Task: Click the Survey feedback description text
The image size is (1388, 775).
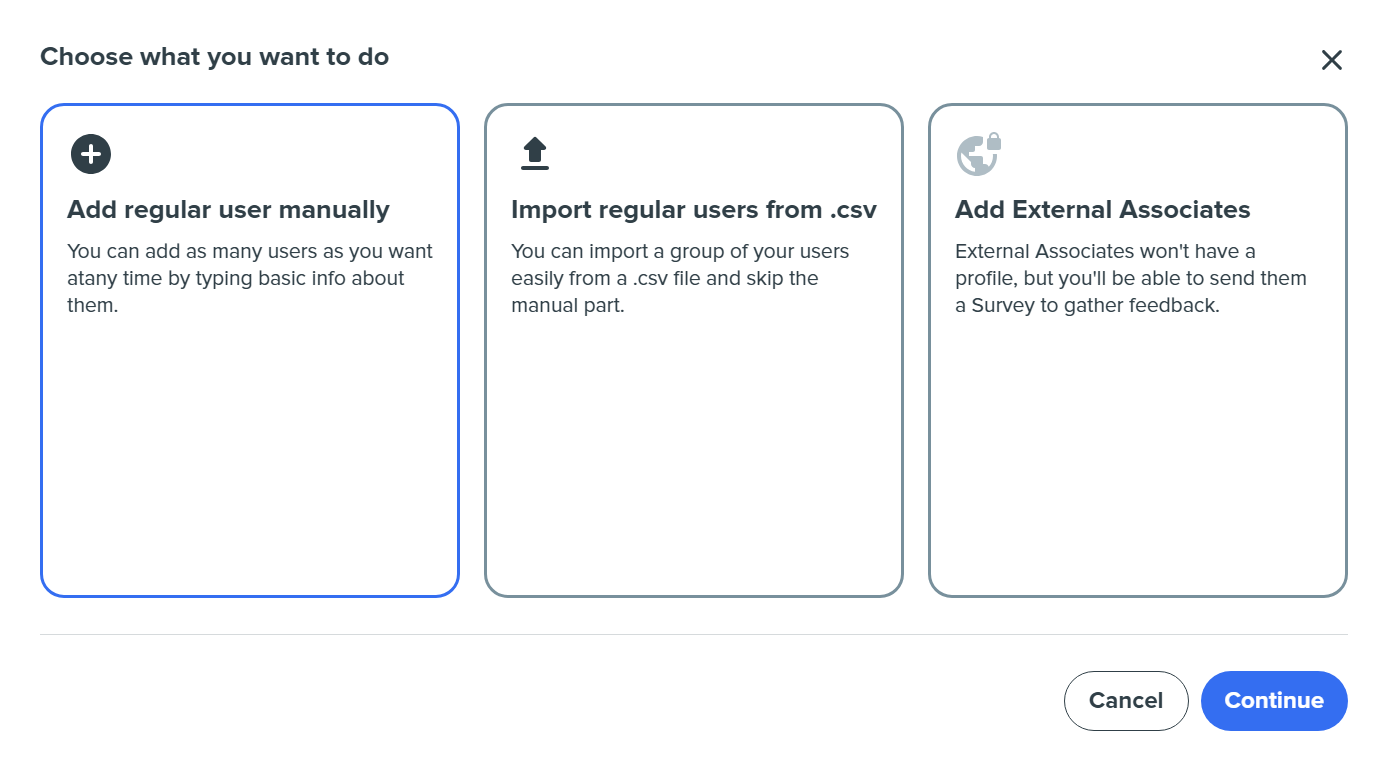Action: point(1131,278)
